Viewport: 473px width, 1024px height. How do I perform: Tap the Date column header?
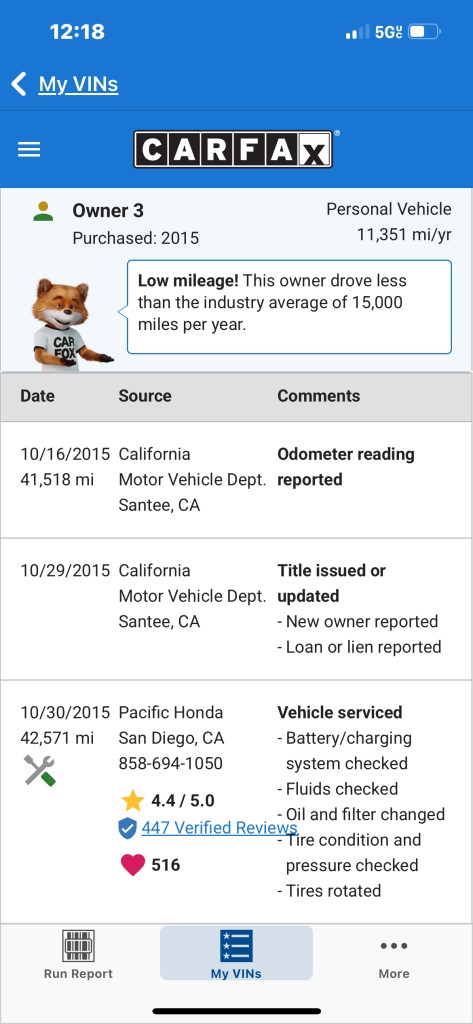point(38,396)
